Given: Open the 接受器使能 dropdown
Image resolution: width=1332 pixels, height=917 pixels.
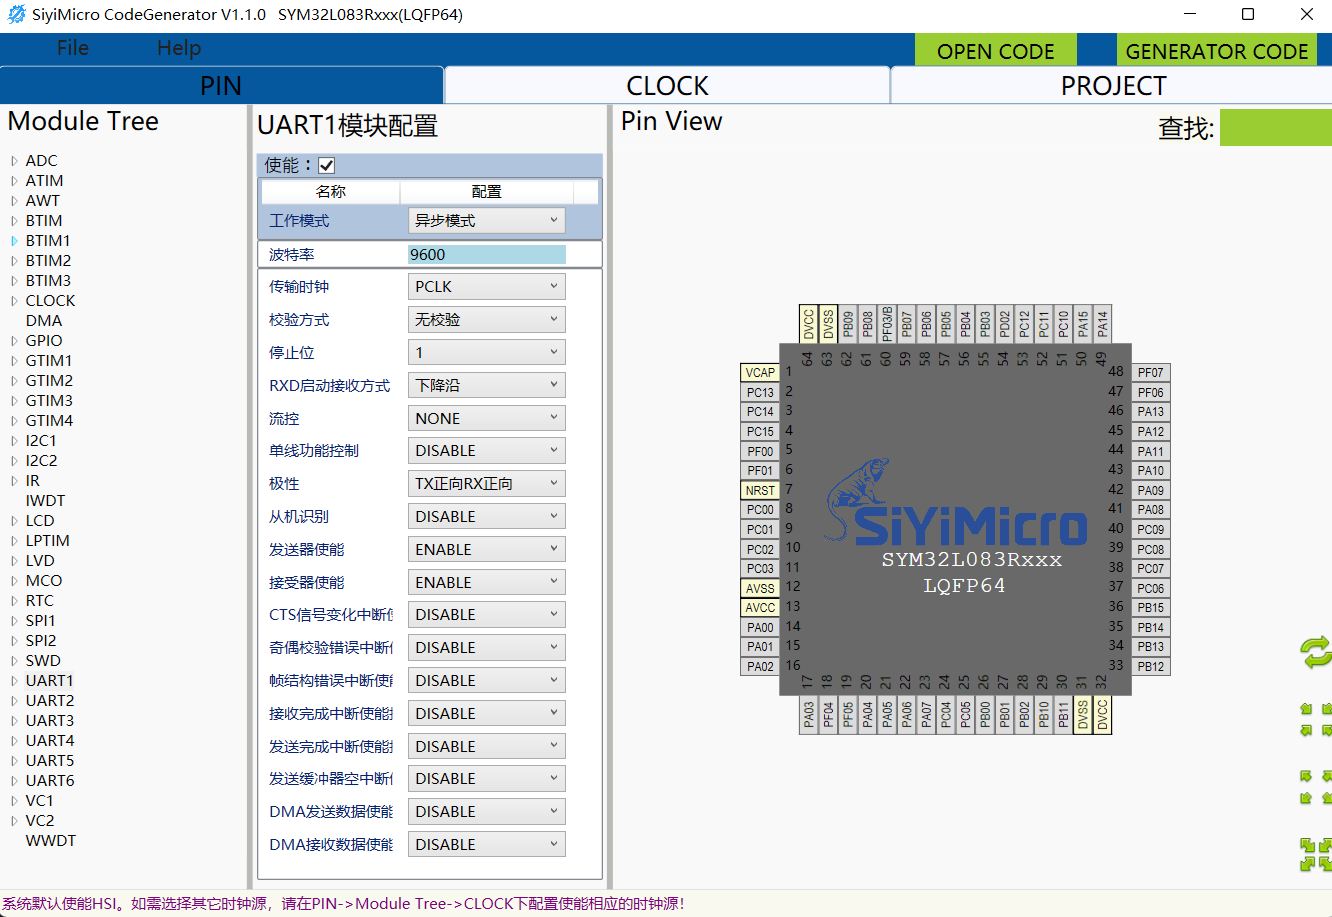Looking at the screenshot, I should pos(487,582).
